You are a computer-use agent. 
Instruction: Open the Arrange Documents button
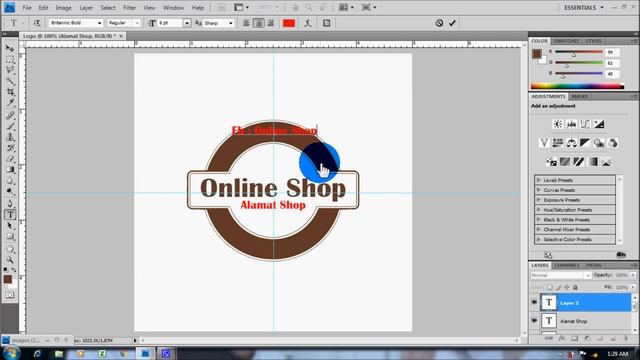pos(346,7)
